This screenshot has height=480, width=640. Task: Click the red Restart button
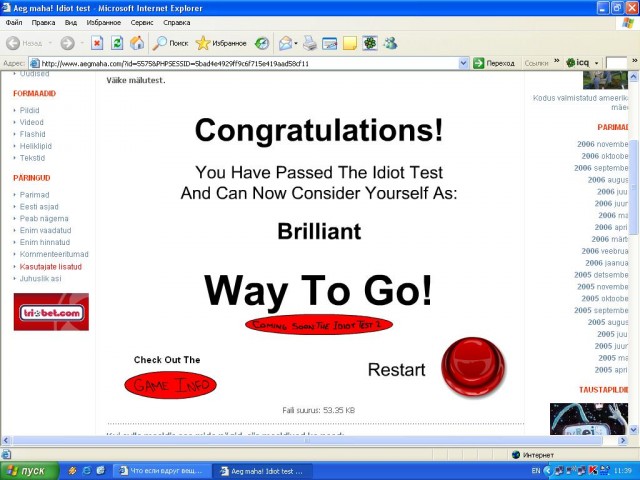click(473, 367)
